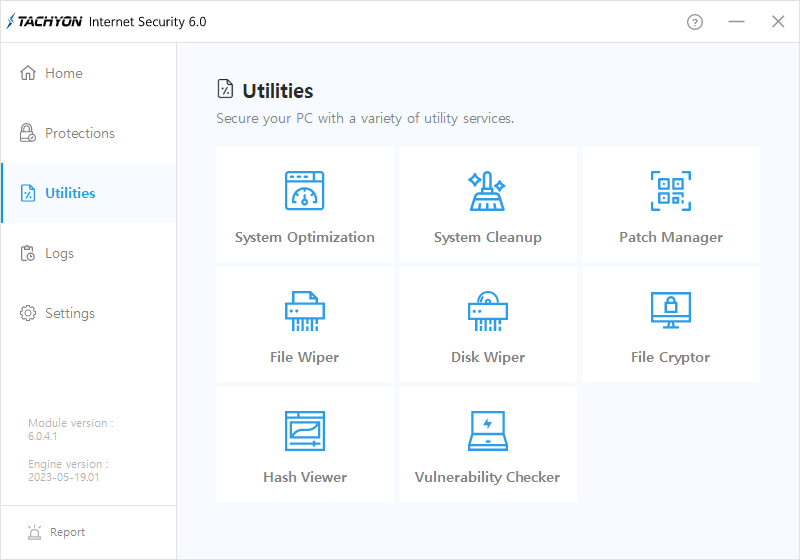Select the File Wiper shredder icon
Screen dimensions: 800x560
305,311
